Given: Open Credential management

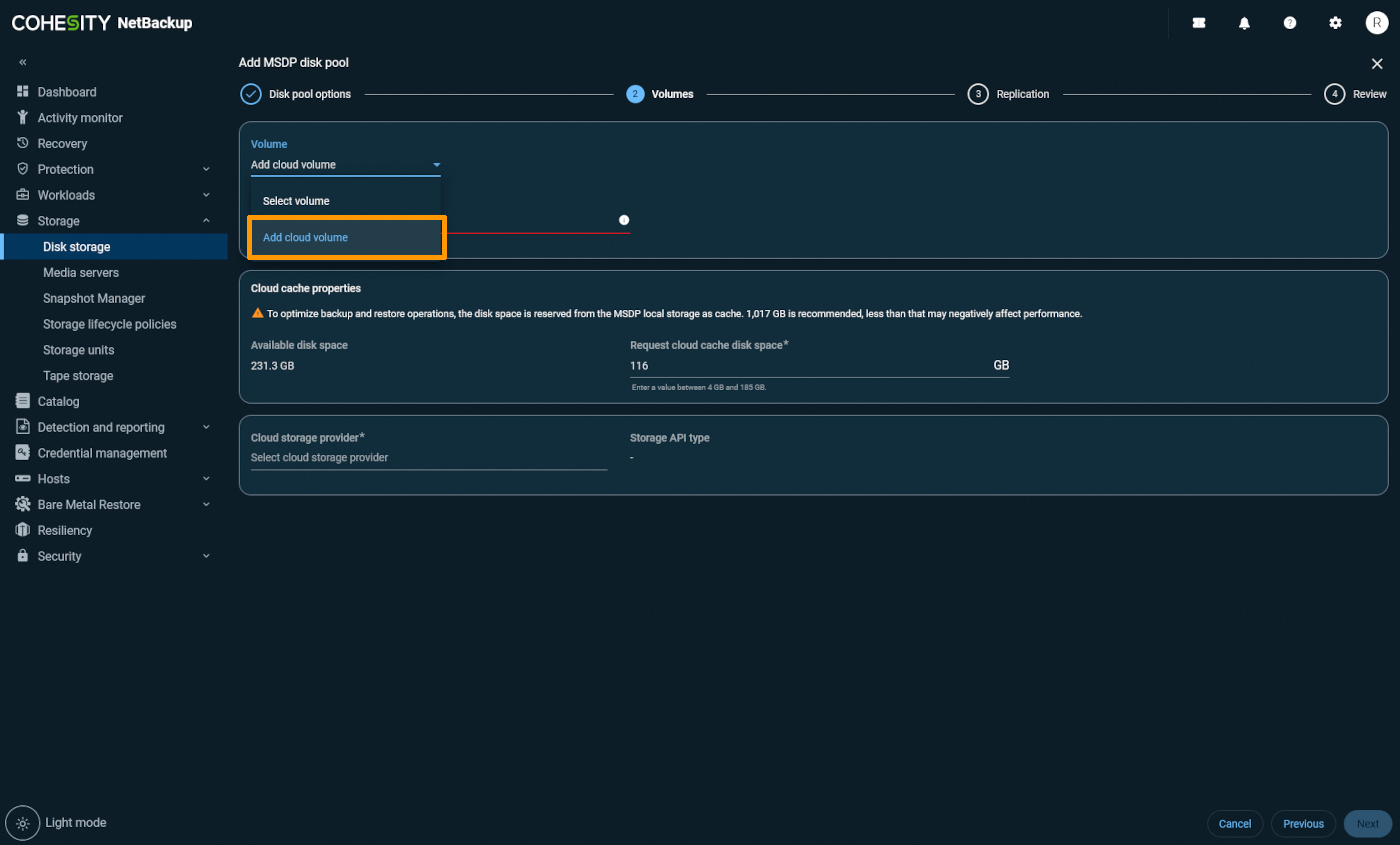Looking at the screenshot, I should click(101, 452).
